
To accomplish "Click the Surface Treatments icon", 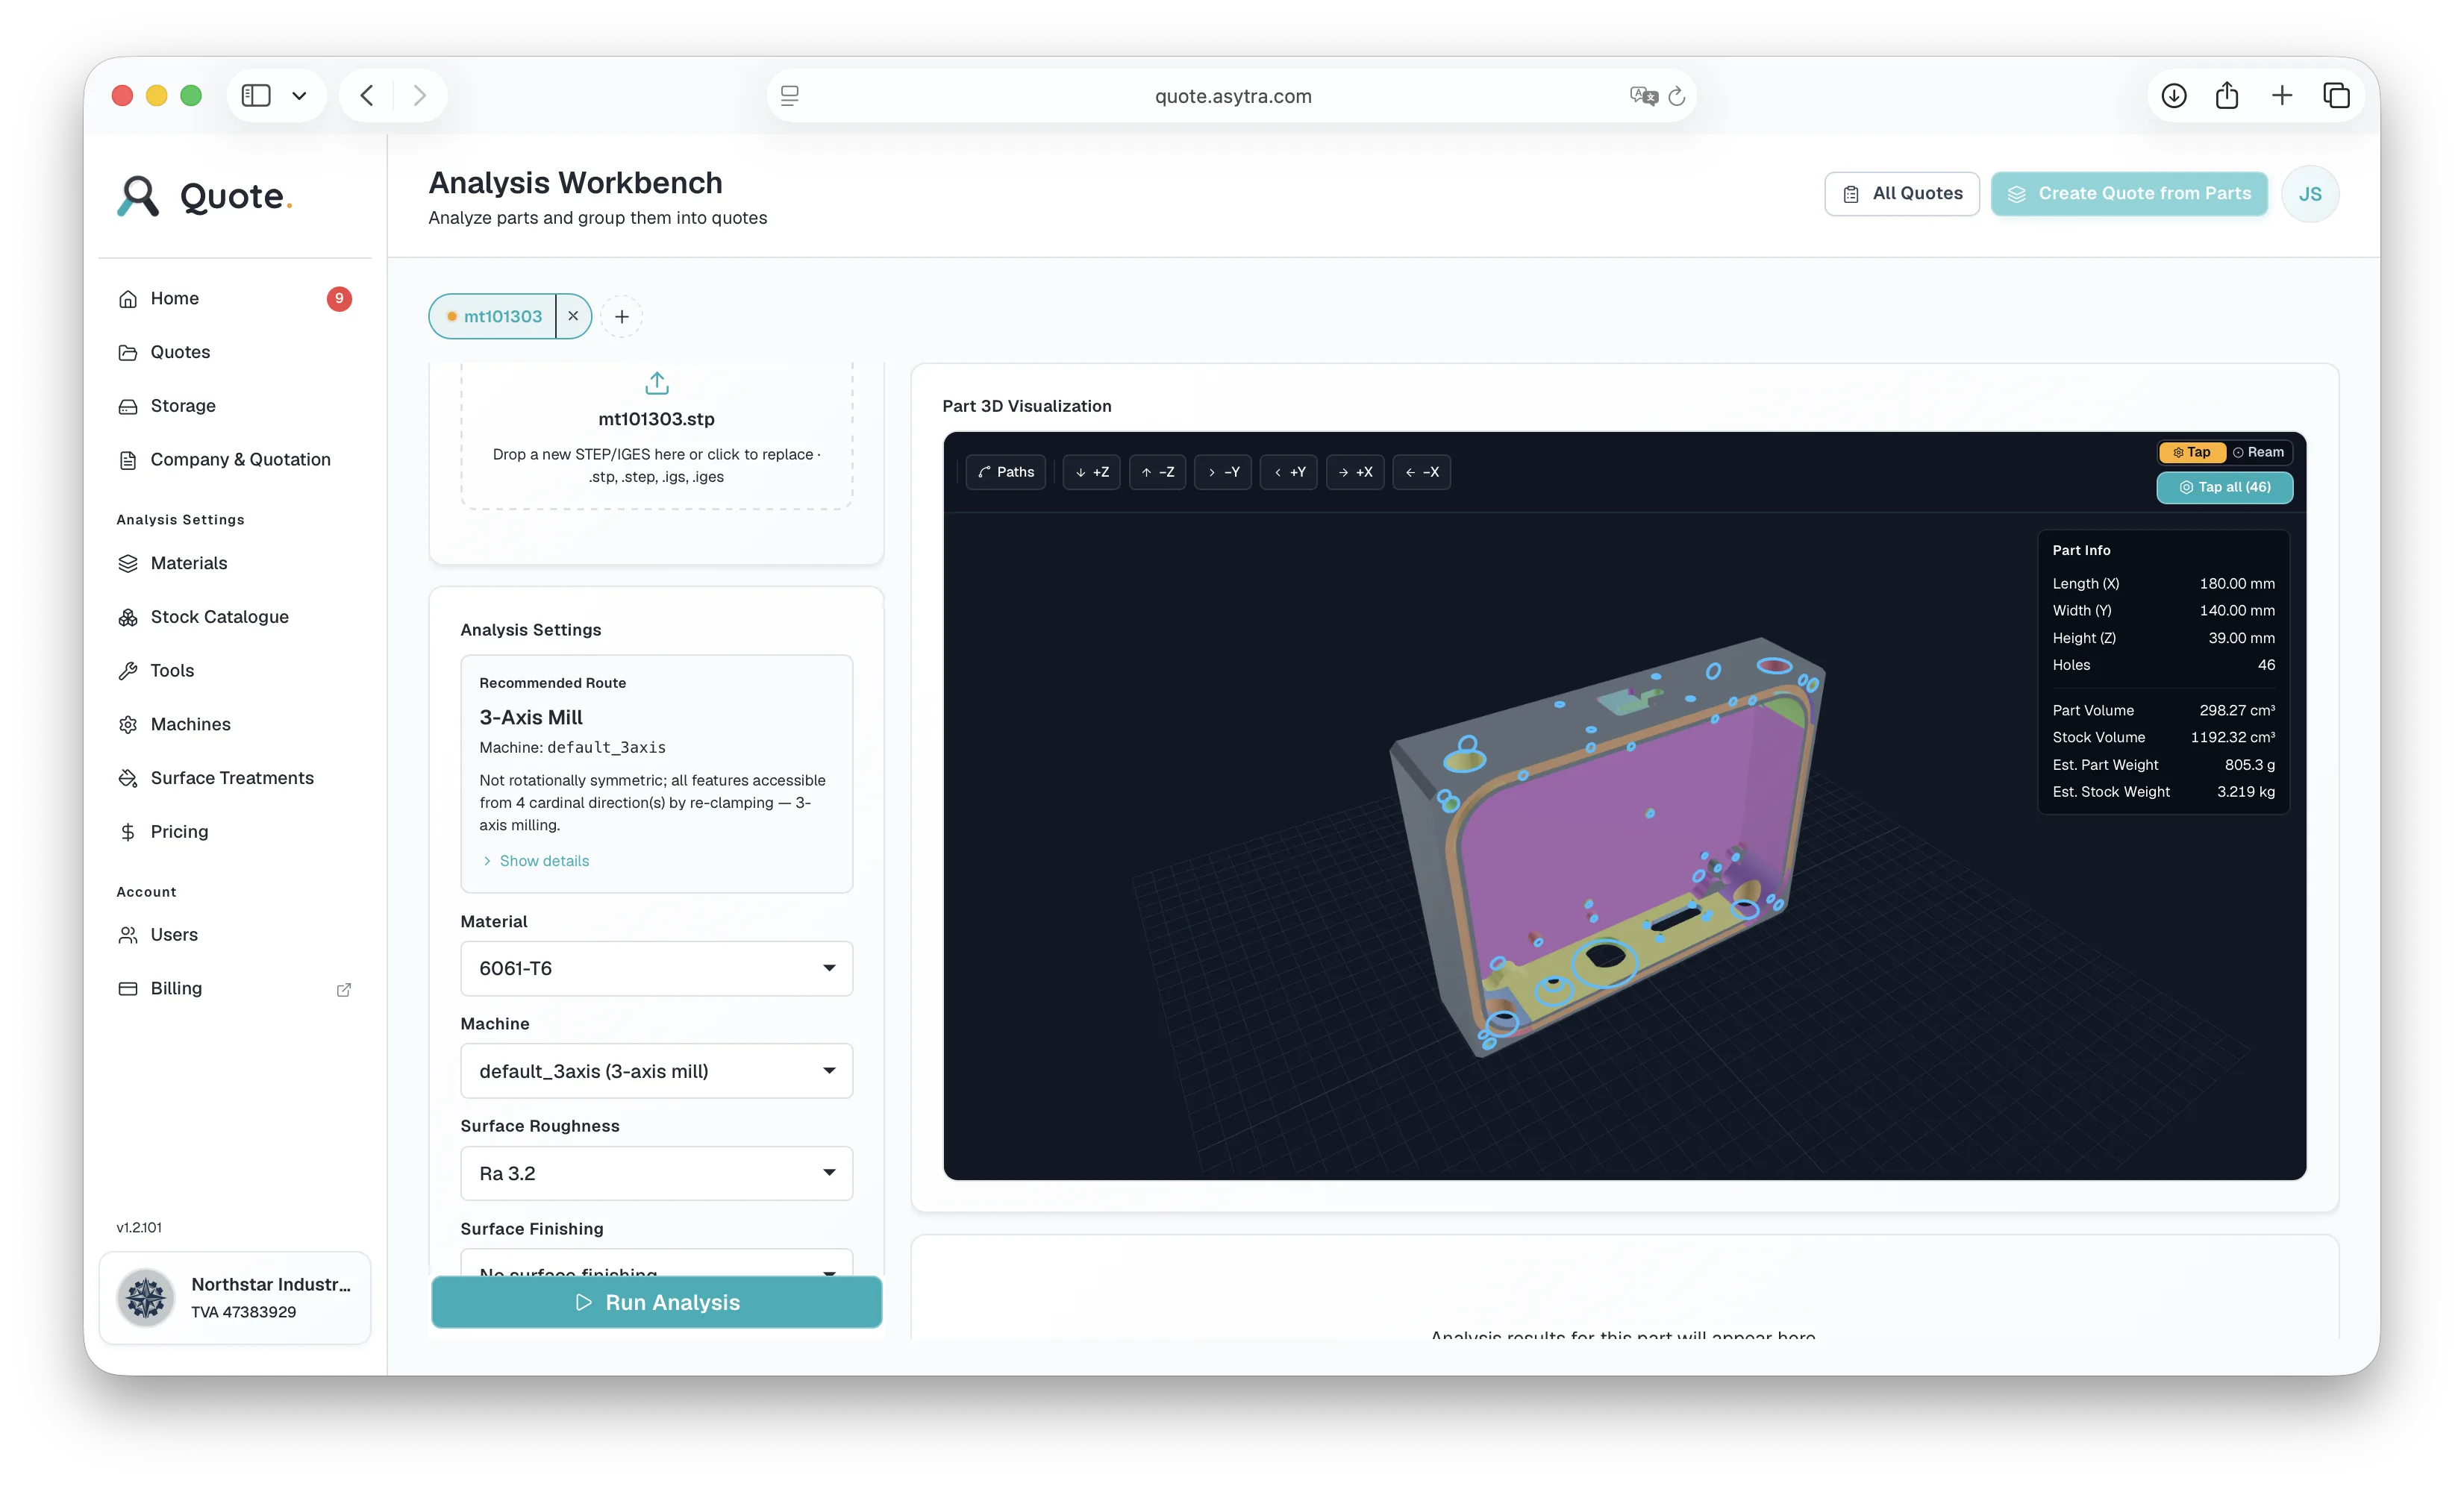I will (x=128, y=778).
